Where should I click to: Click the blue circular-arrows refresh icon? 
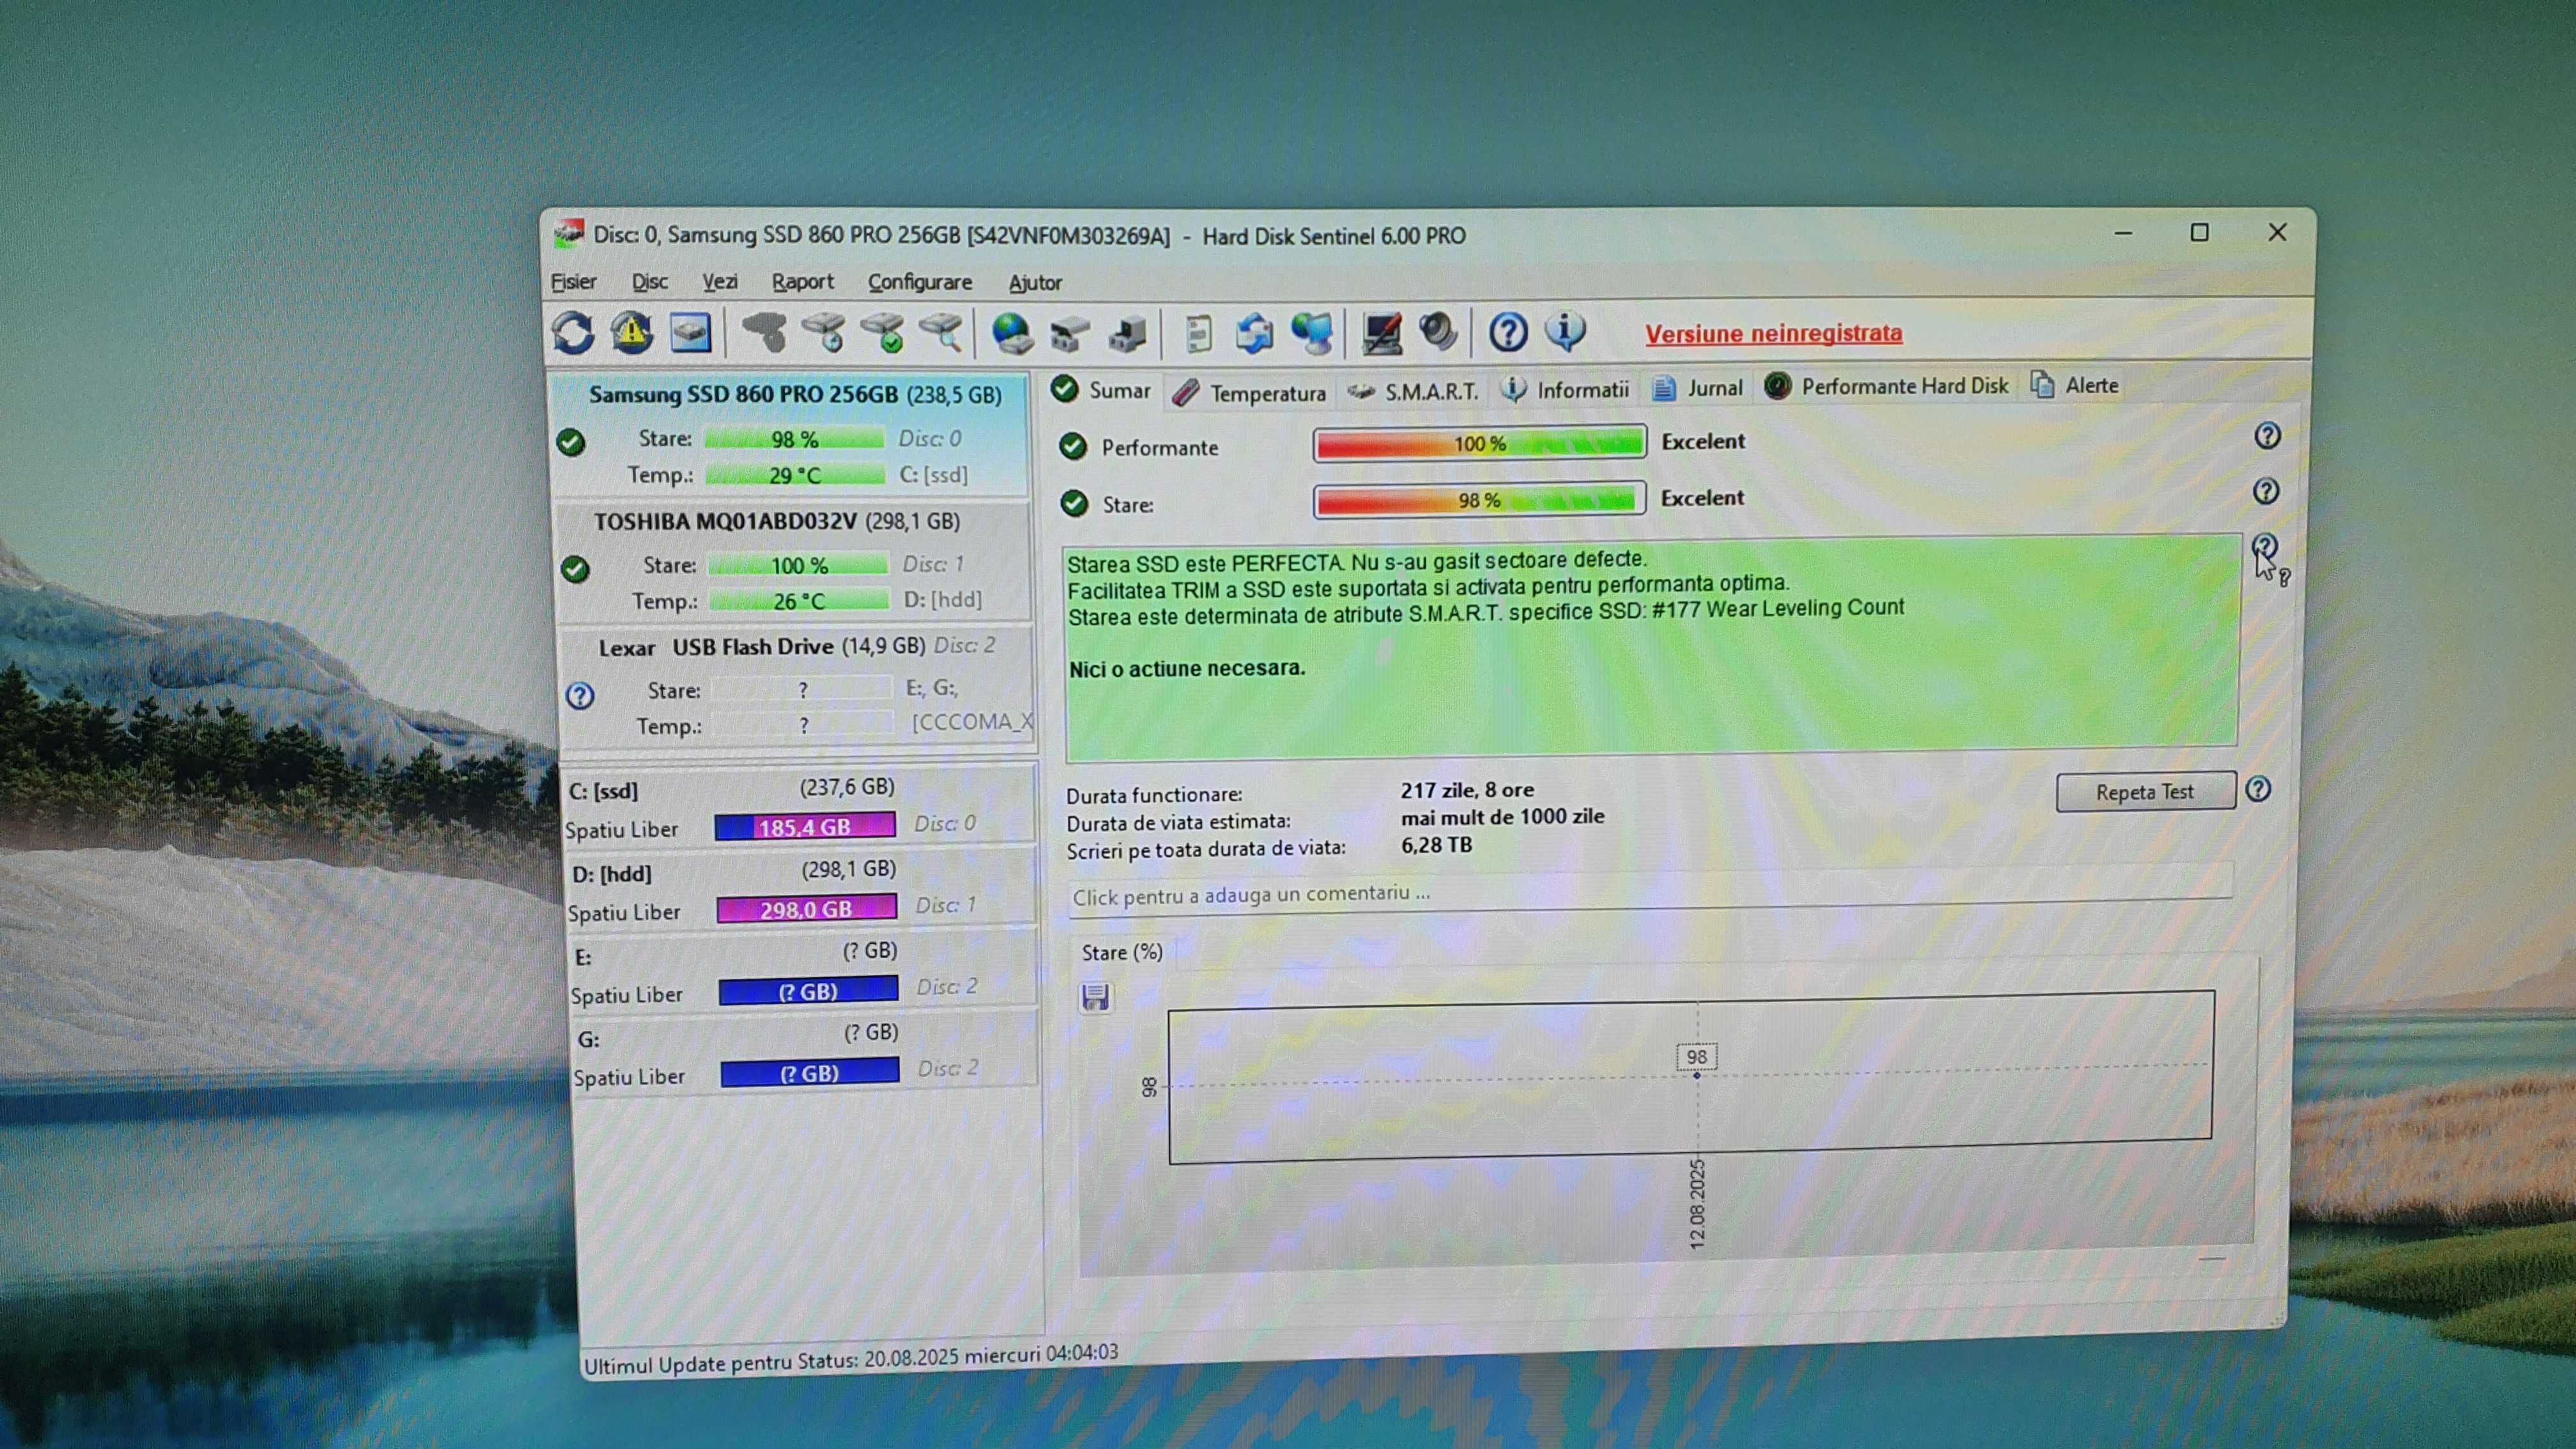573,334
